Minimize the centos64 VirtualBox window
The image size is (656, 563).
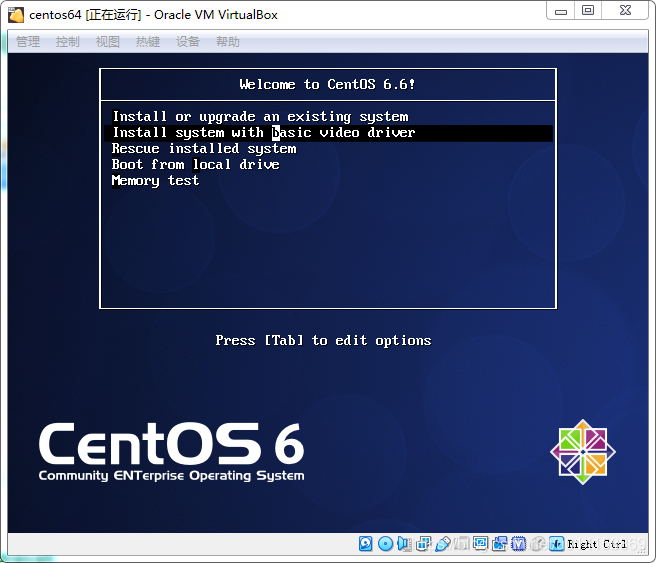[x=561, y=11]
